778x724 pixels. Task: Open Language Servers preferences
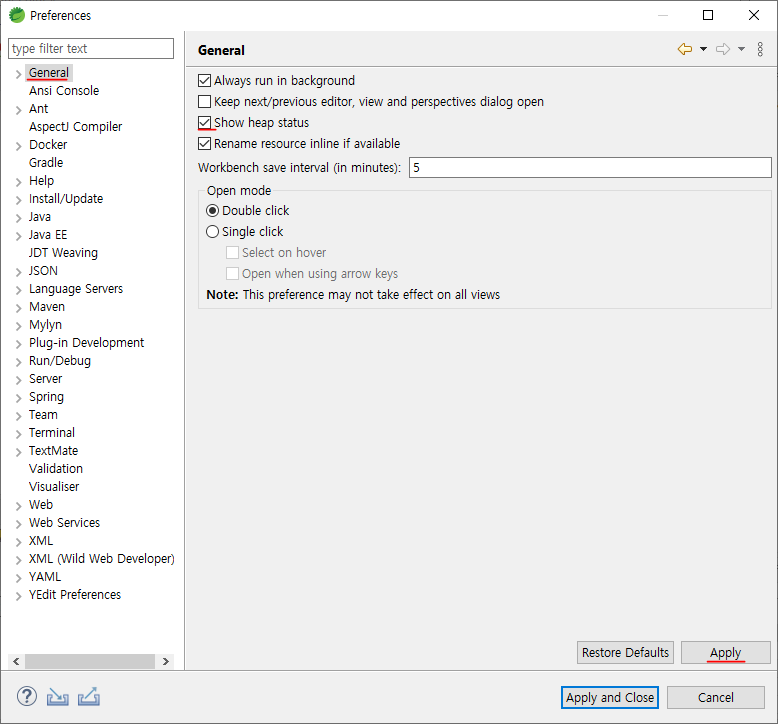point(76,289)
